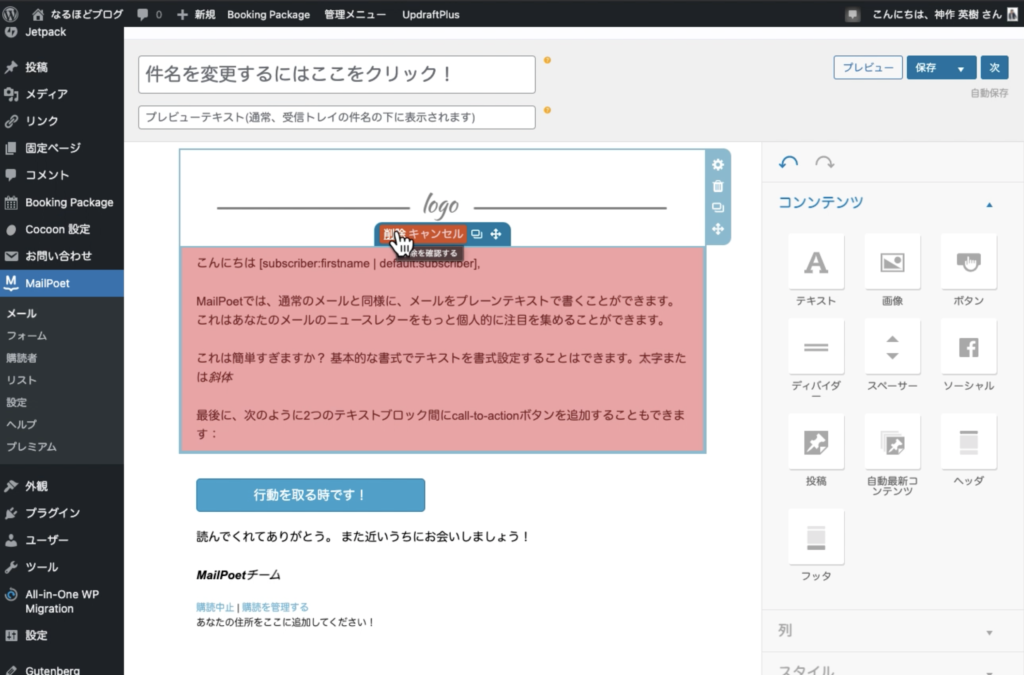This screenshot has width=1024, height=675.
Task: Open All-in-One WP Migration menu
Action: [x=61, y=601]
